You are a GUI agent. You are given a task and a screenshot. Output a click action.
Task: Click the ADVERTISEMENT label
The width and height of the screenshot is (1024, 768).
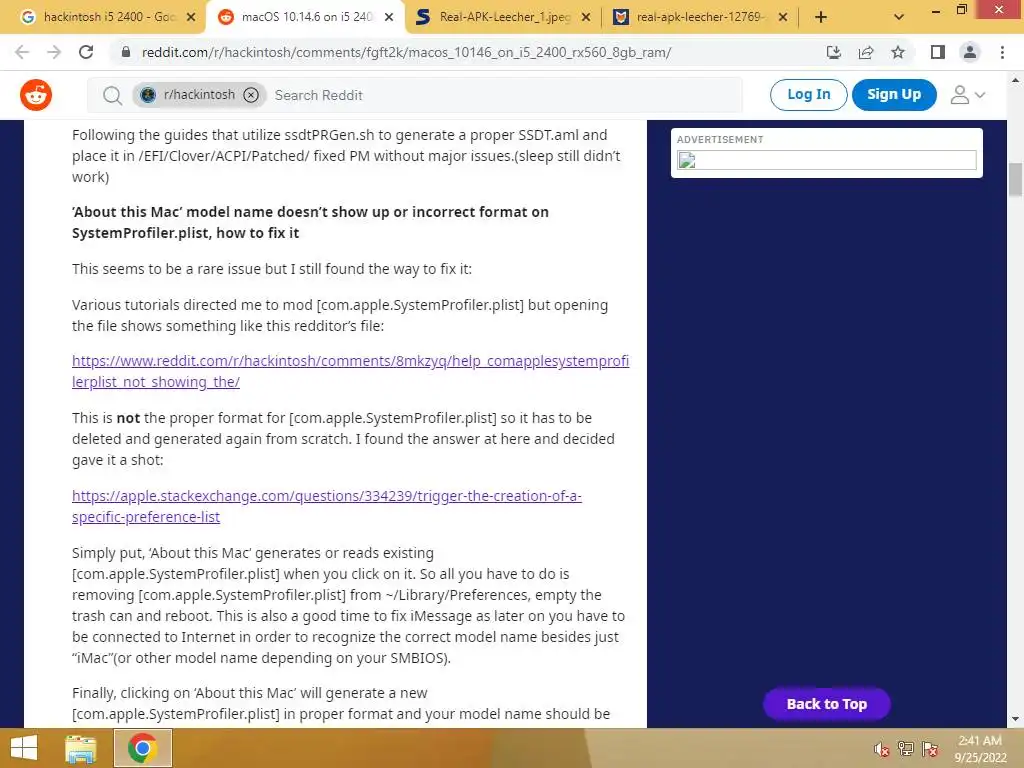[x=720, y=140]
